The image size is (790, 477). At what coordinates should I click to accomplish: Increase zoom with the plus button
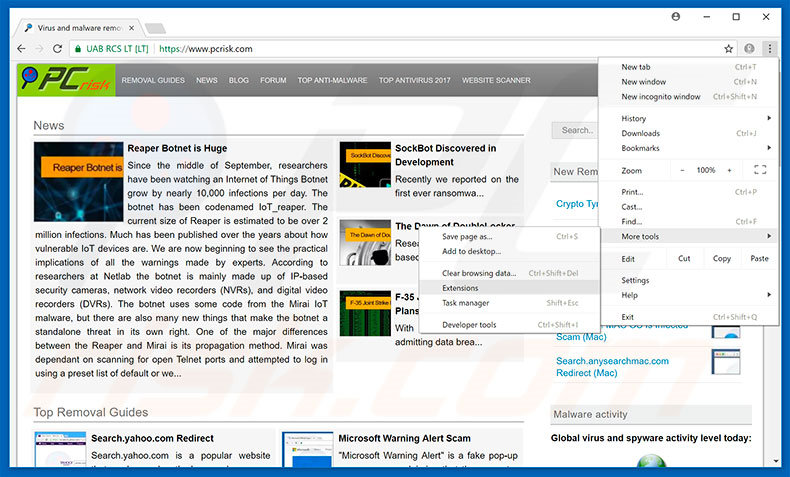(x=729, y=170)
